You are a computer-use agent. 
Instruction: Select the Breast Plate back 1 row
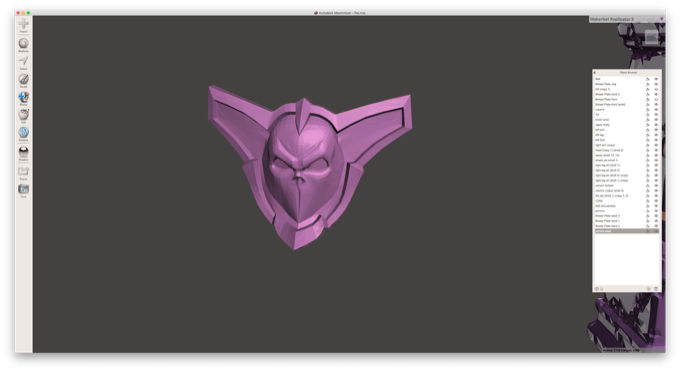click(x=627, y=221)
